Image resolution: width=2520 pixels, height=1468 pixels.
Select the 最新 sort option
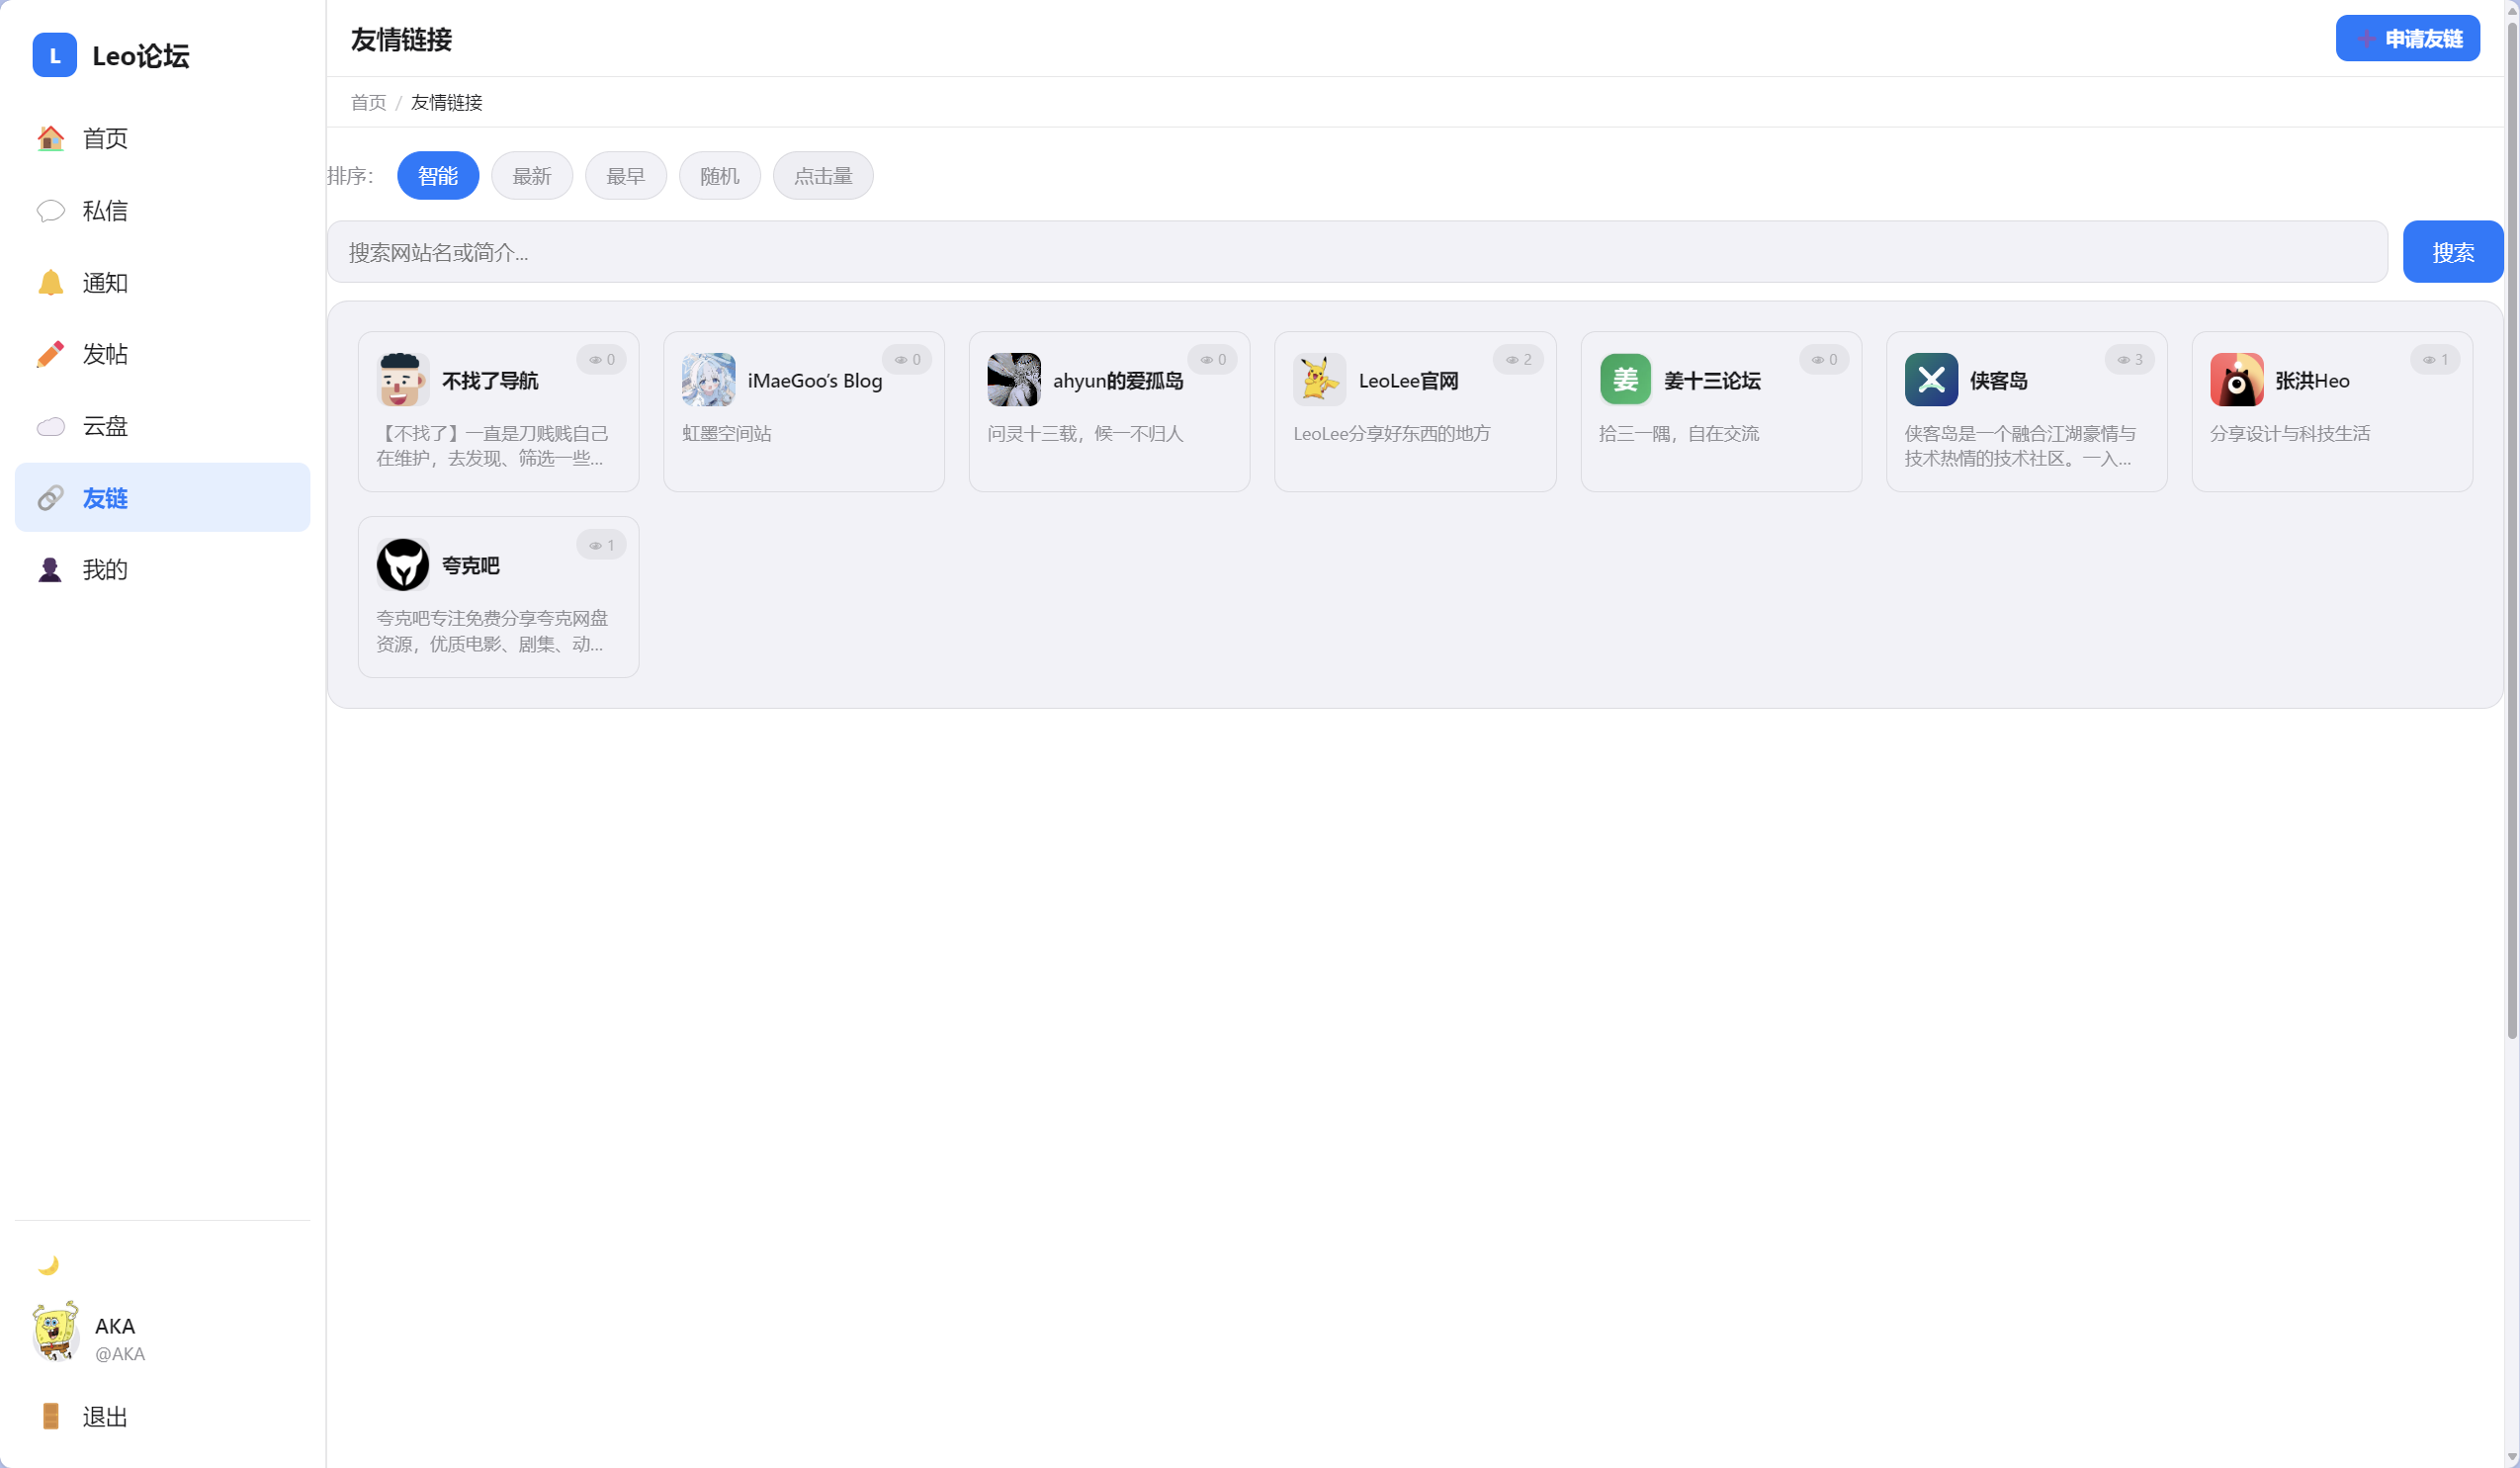coord(531,176)
